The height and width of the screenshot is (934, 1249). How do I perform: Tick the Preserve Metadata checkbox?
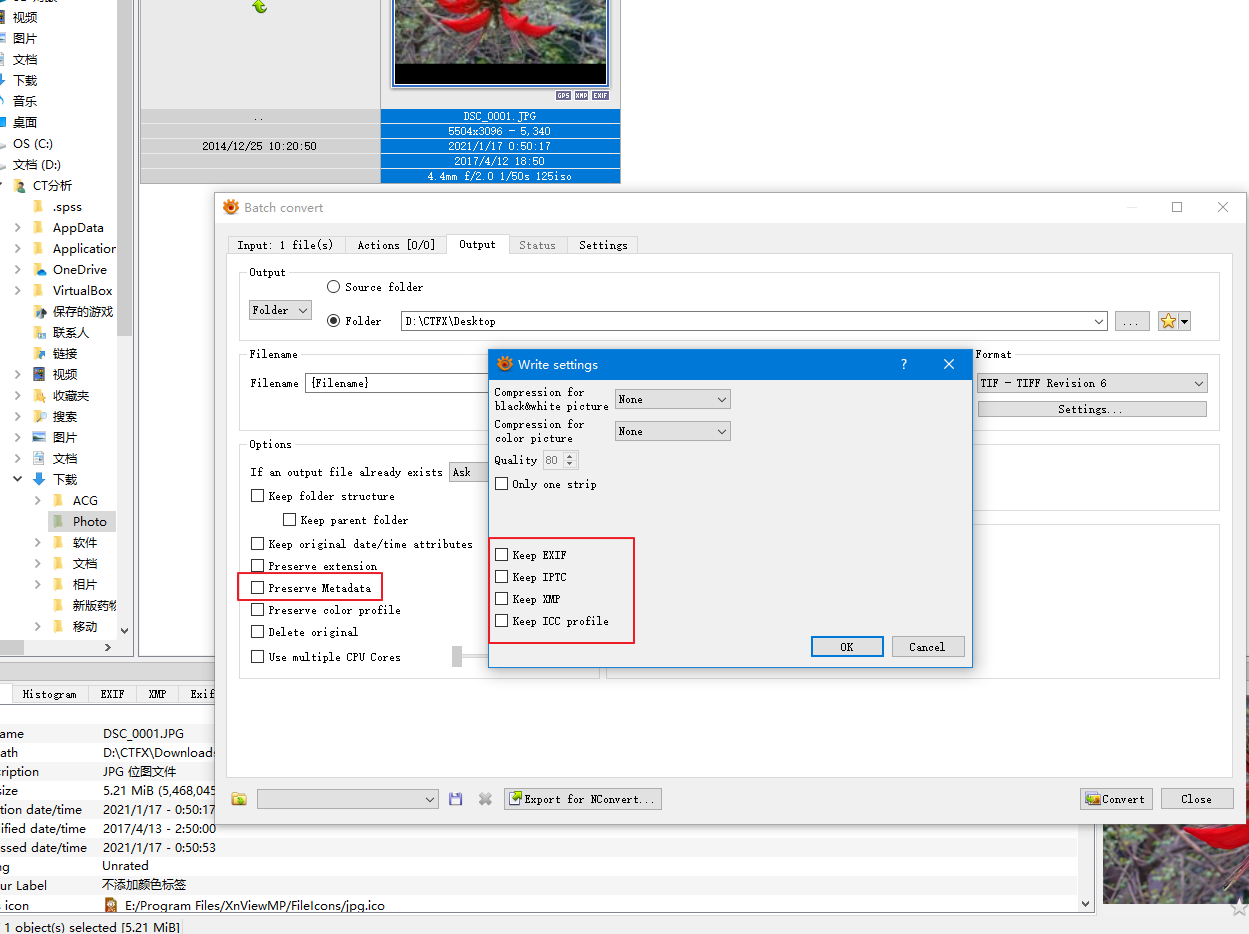(x=258, y=588)
